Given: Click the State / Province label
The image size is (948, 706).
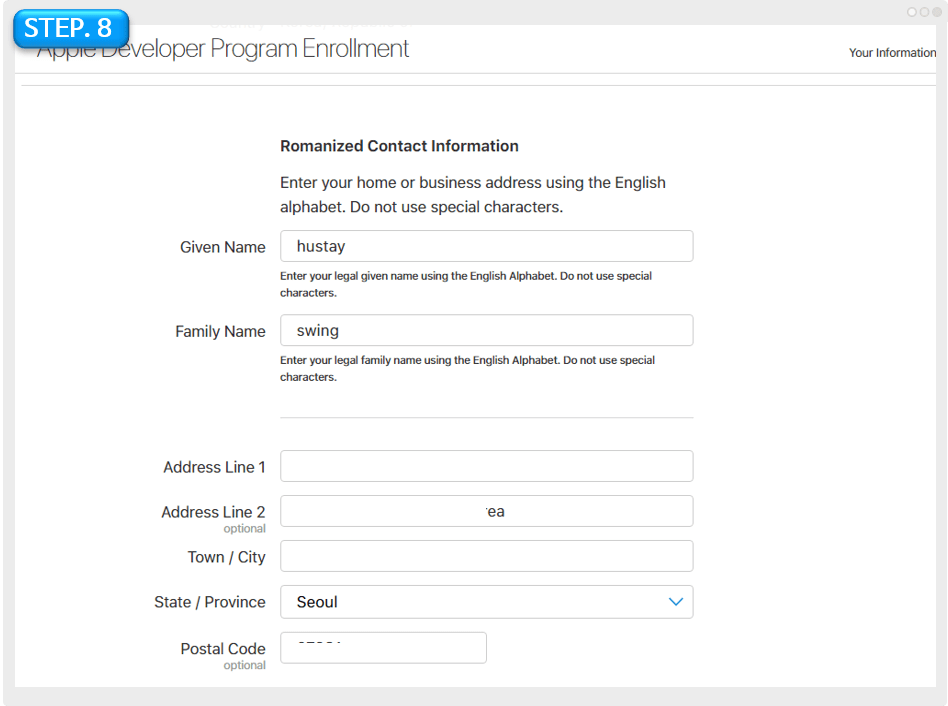Looking at the screenshot, I should [x=210, y=602].
